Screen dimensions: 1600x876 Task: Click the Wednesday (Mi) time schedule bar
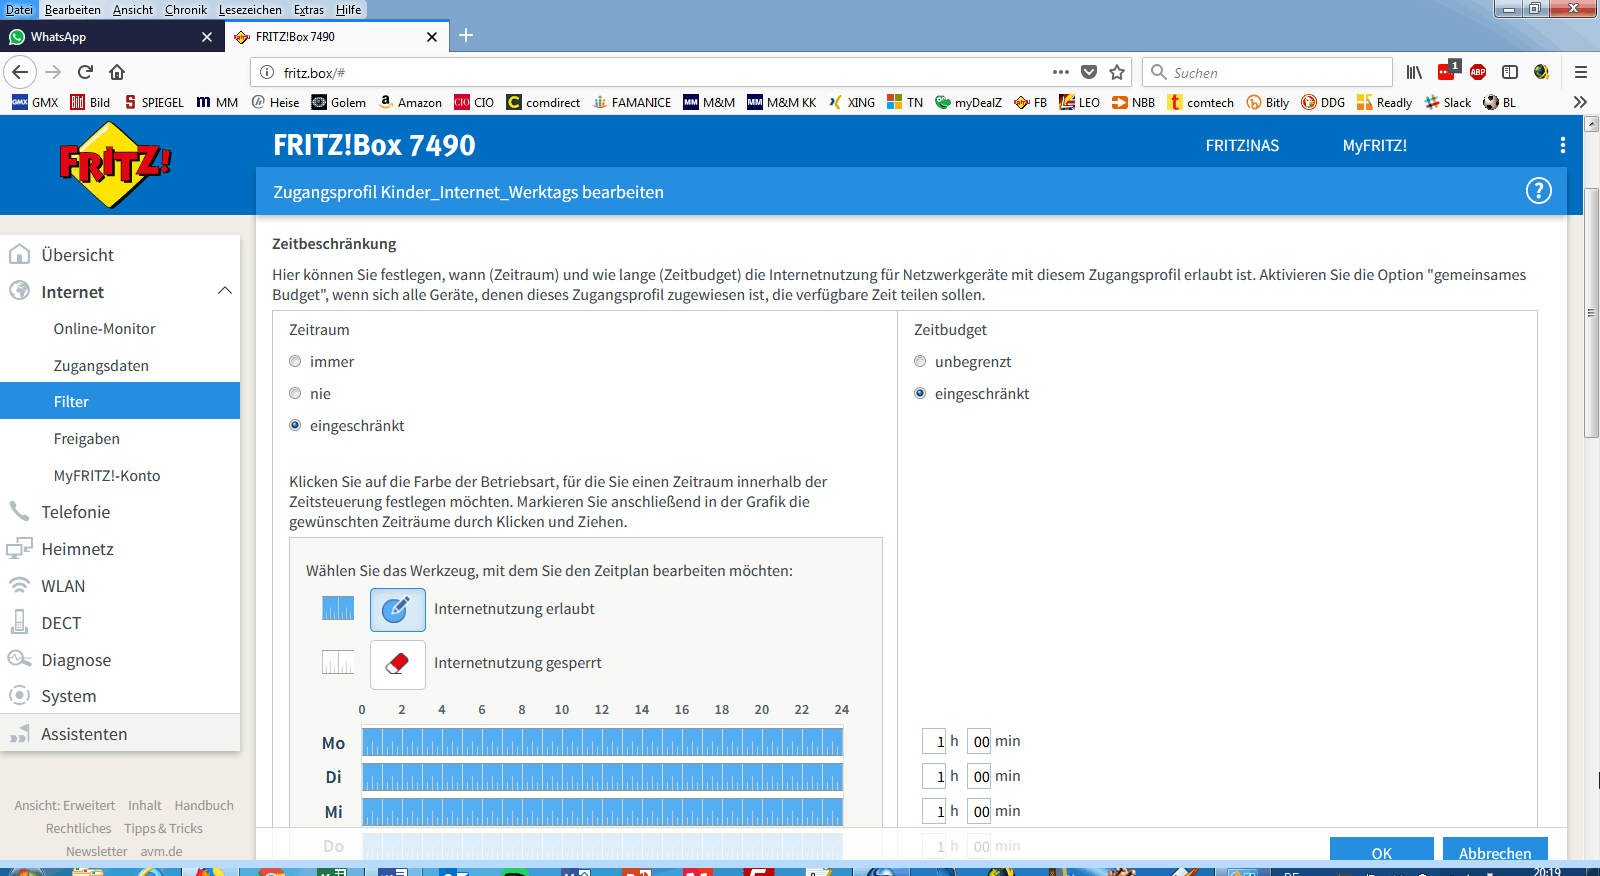pos(602,812)
